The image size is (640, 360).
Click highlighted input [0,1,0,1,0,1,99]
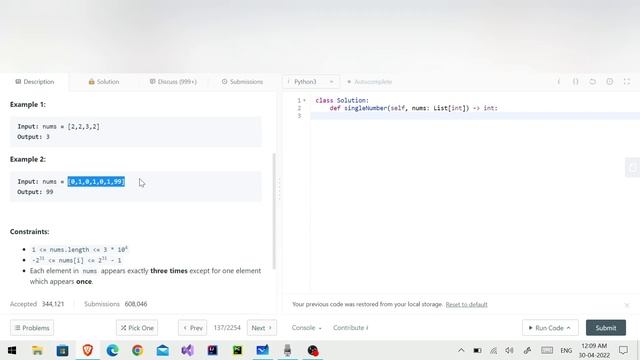click(96, 182)
